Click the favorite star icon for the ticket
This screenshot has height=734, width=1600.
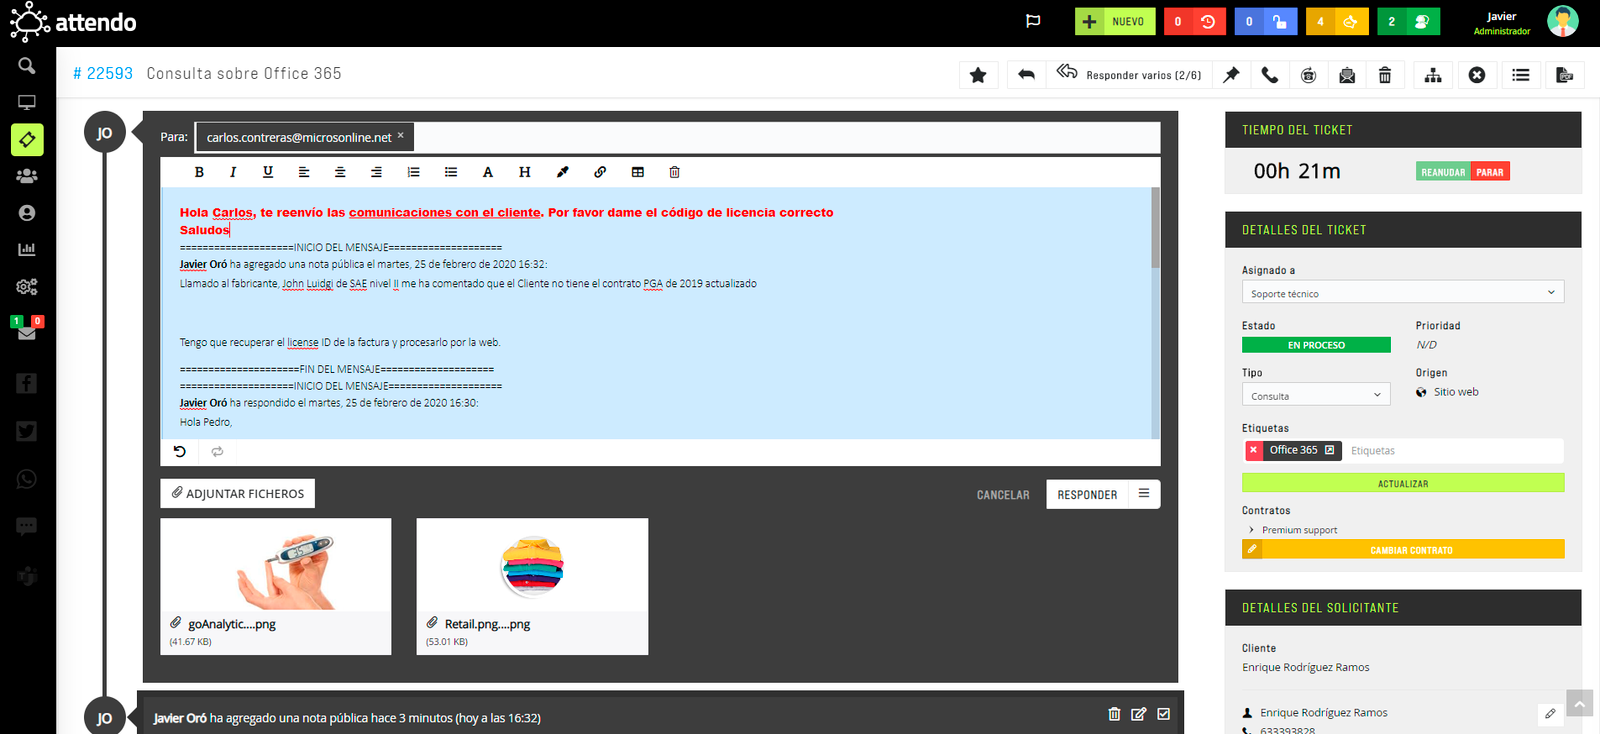(978, 75)
